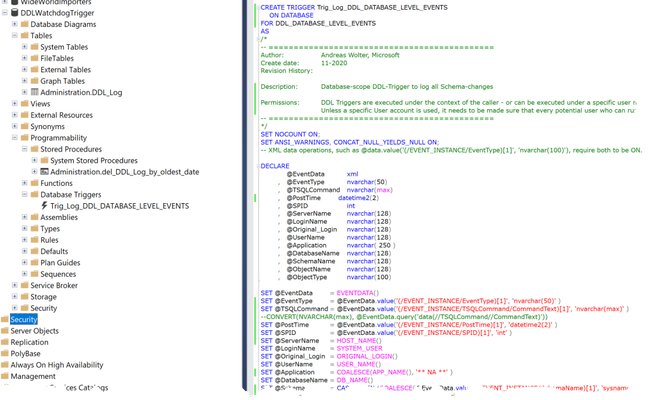Select the Storage tree item
The image size is (650, 400).
(x=43, y=297)
